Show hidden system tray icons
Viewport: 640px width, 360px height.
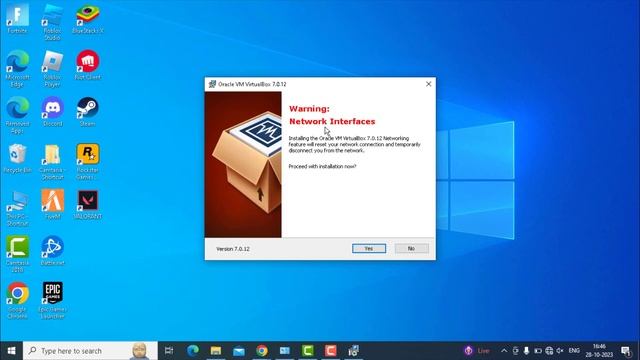click(x=504, y=351)
